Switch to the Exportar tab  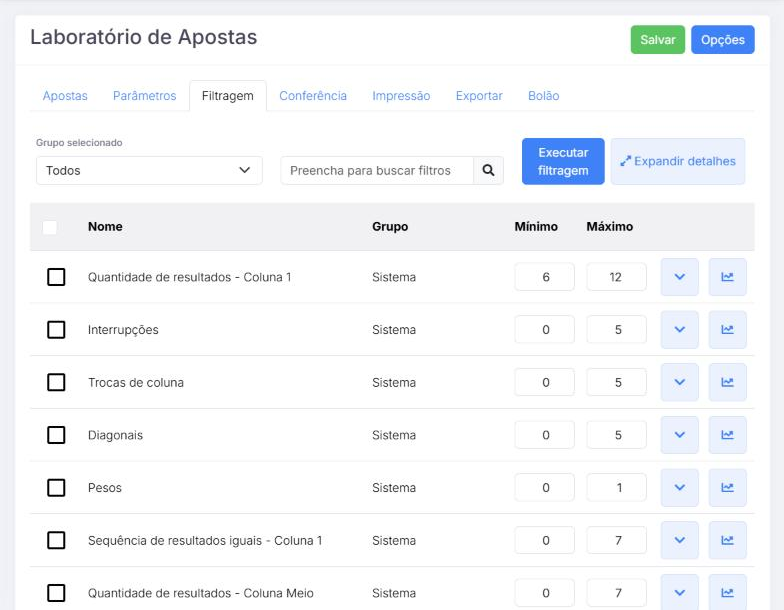[x=479, y=96]
